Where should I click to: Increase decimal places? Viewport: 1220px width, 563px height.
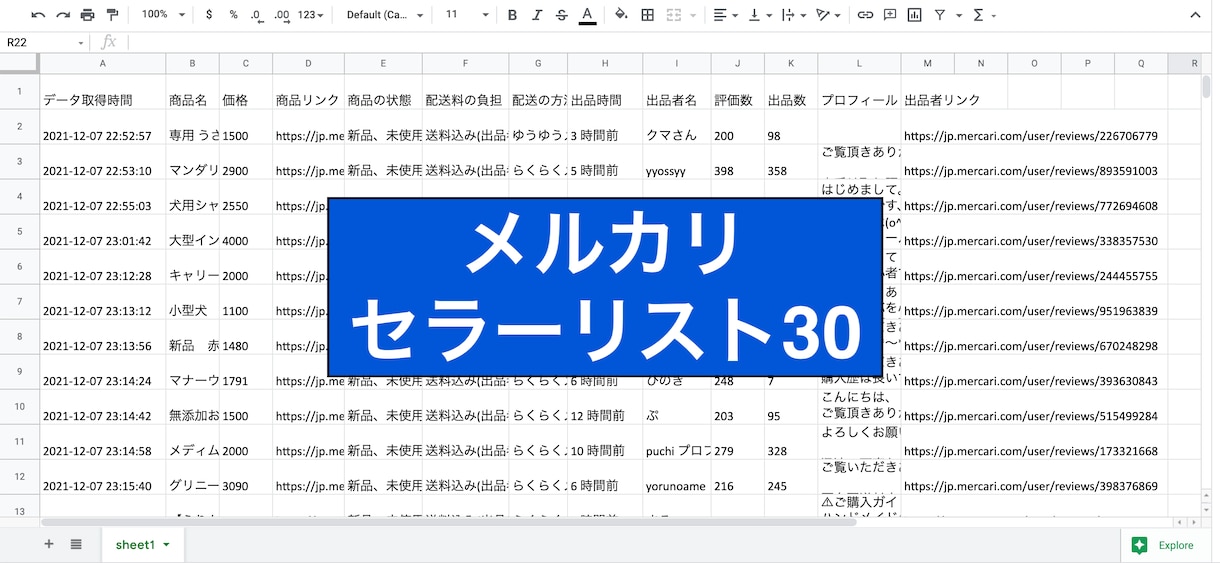click(x=282, y=15)
